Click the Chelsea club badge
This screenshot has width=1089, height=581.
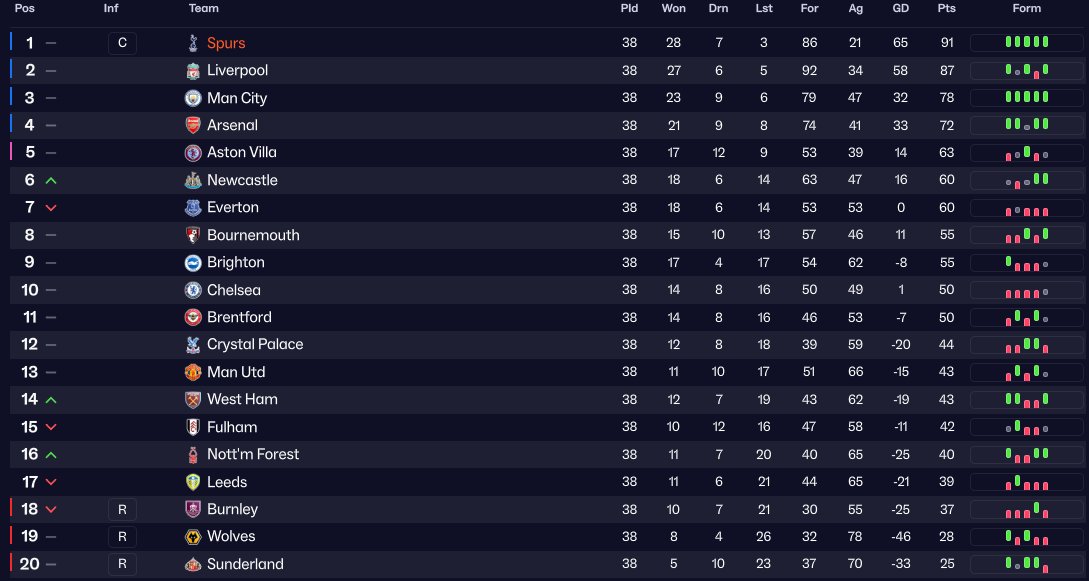pos(193,290)
